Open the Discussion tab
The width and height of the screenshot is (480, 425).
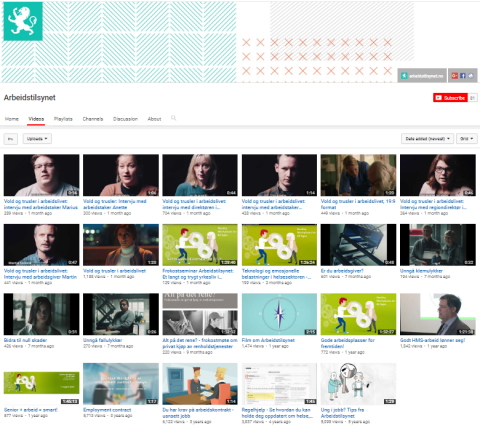click(125, 119)
